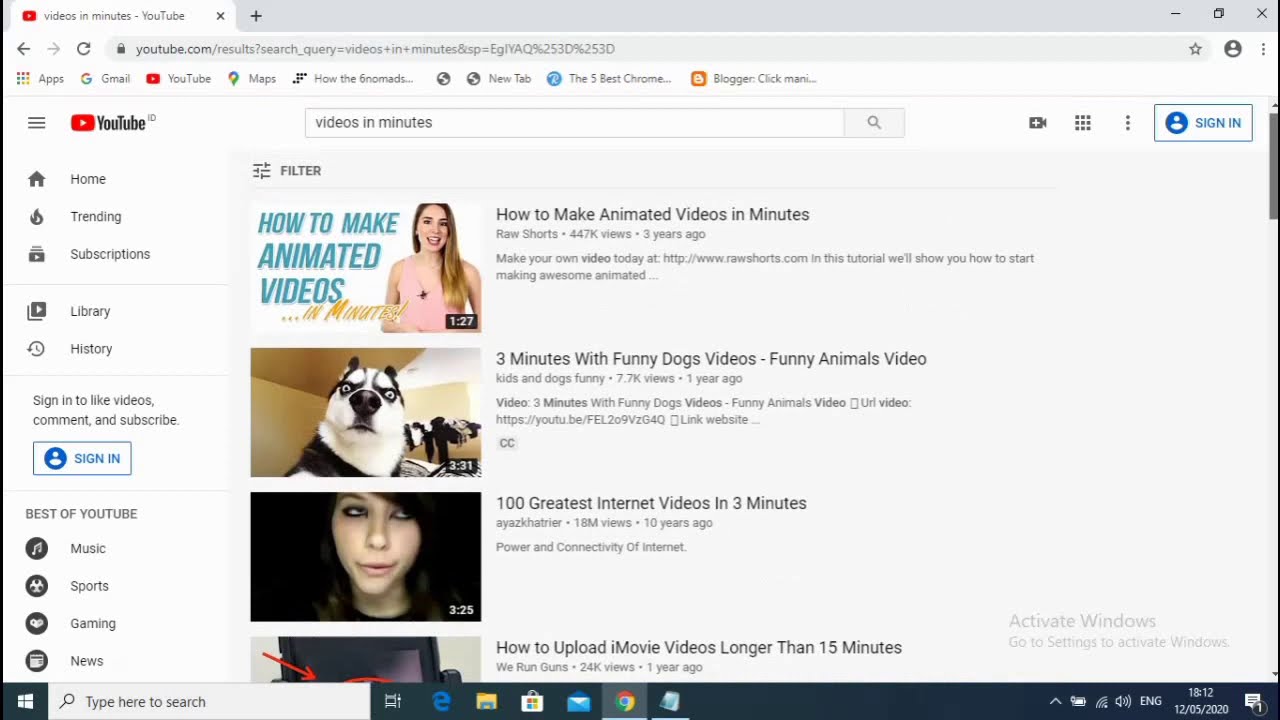The image size is (1280, 720).
Task: Open title 100 Greatest Internet Videos In 3 Minutes
Action: coord(651,503)
